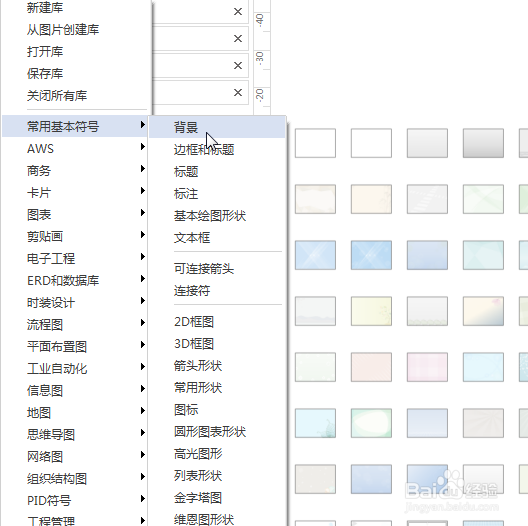Select 组织结构图 category

pyautogui.click(x=75, y=479)
